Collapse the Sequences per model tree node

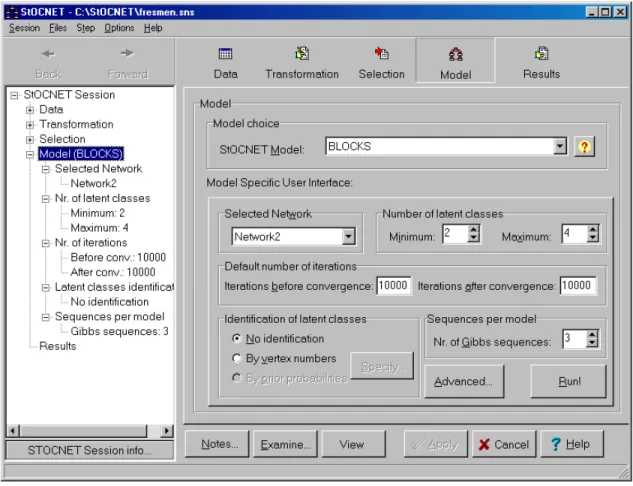[46, 317]
